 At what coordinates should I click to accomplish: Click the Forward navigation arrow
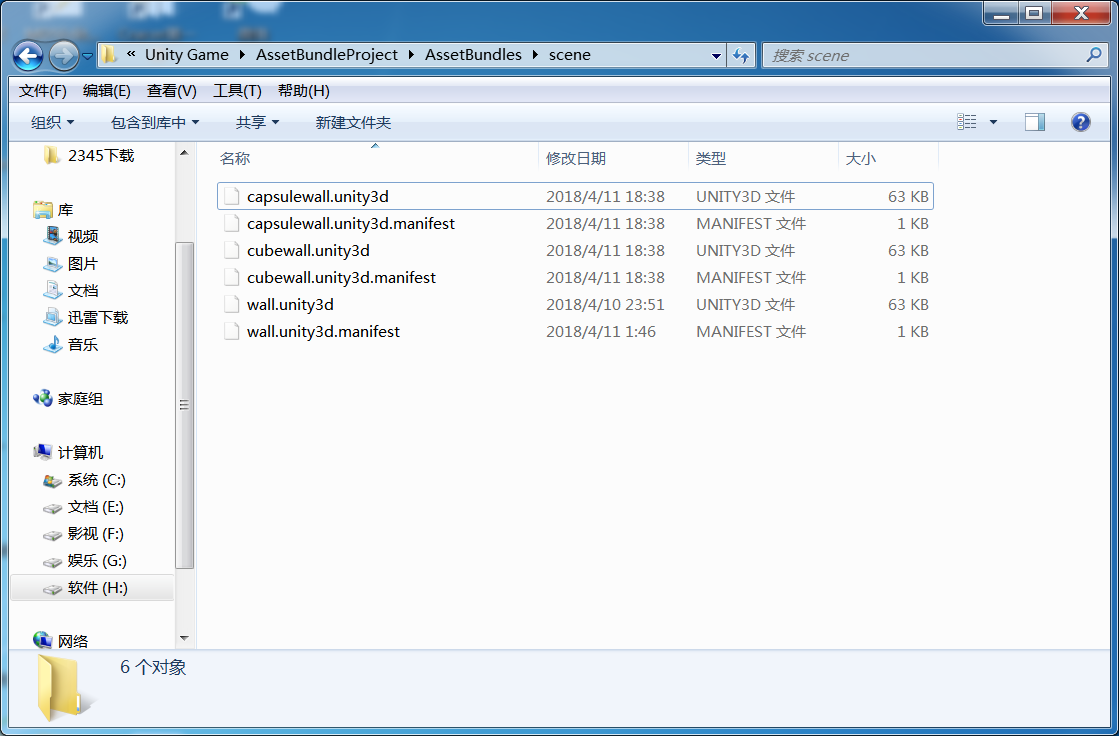64,55
